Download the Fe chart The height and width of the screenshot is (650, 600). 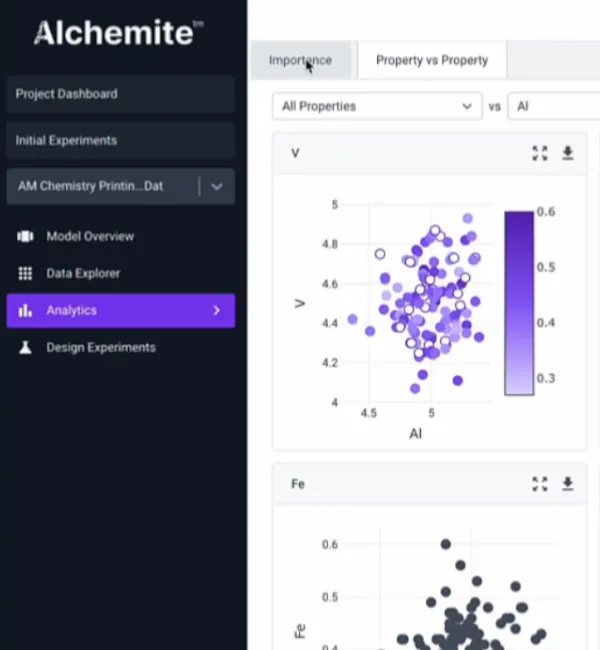point(568,484)
